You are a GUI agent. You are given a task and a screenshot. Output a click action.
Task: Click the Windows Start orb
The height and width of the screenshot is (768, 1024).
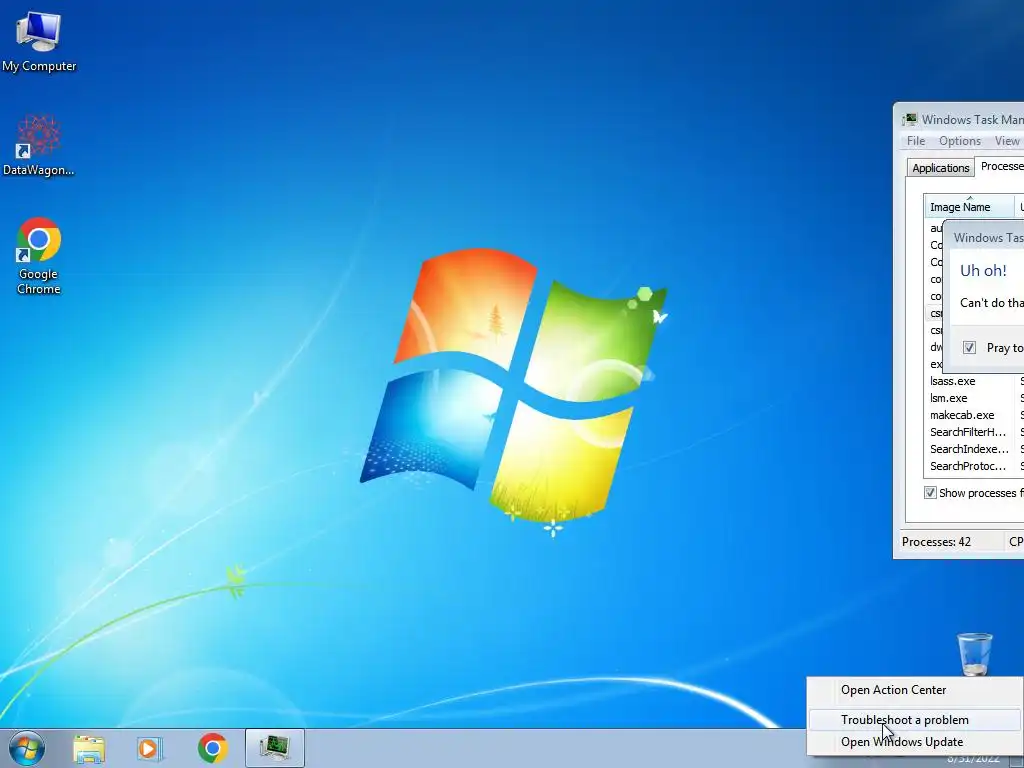point(27,748)
